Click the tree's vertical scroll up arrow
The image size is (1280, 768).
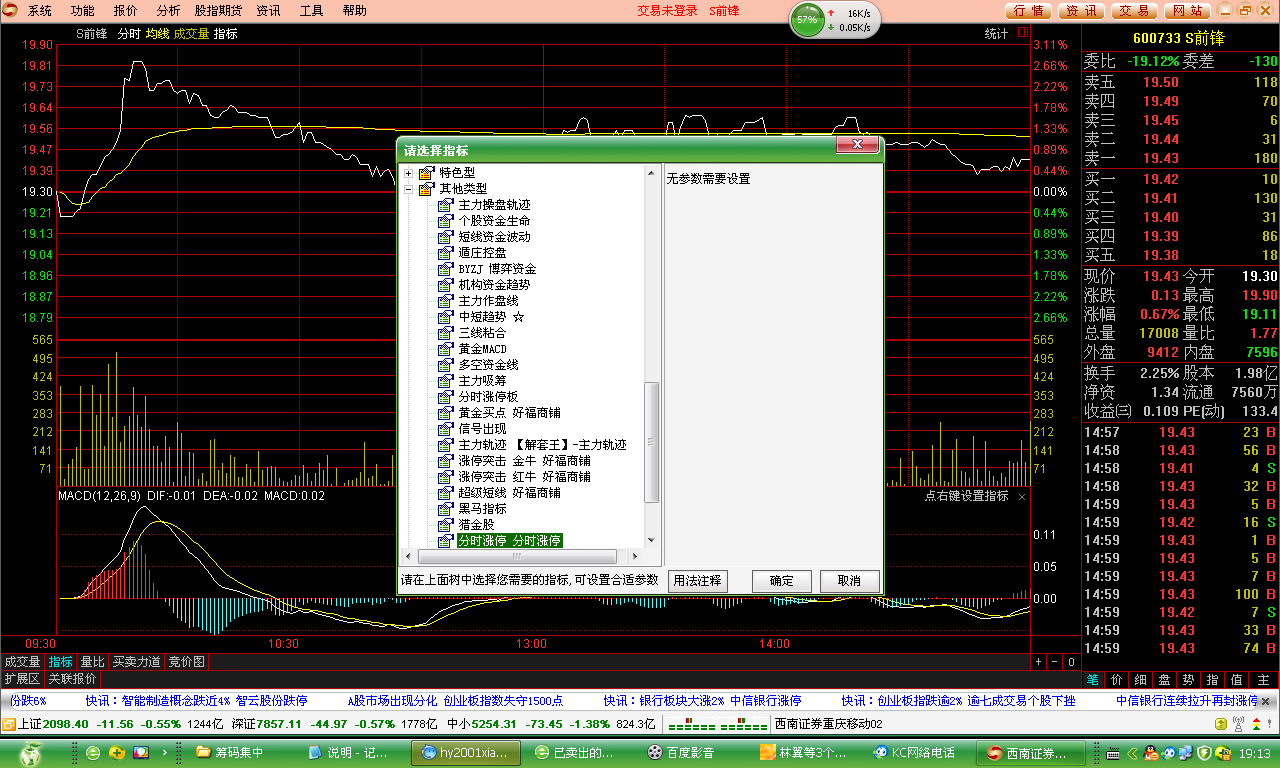[x=653, y=172]
